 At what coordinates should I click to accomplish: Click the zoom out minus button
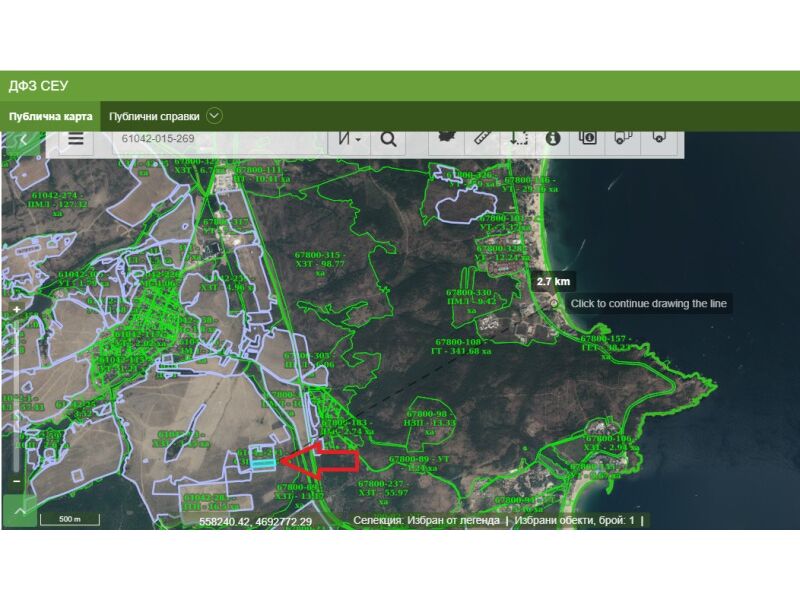point(16,481)
